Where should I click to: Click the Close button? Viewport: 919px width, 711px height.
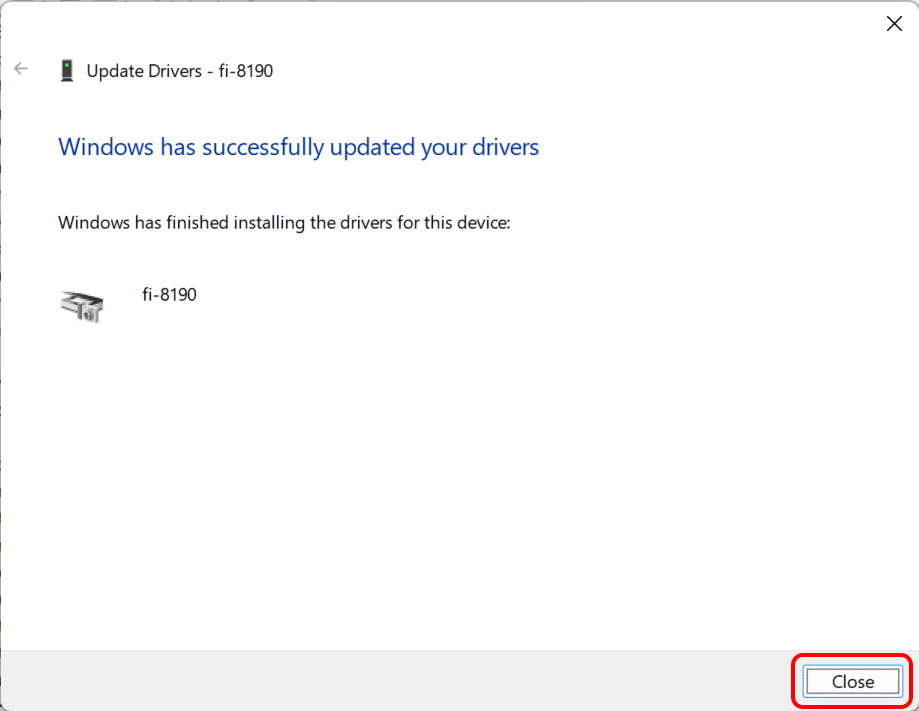(853, 681)
